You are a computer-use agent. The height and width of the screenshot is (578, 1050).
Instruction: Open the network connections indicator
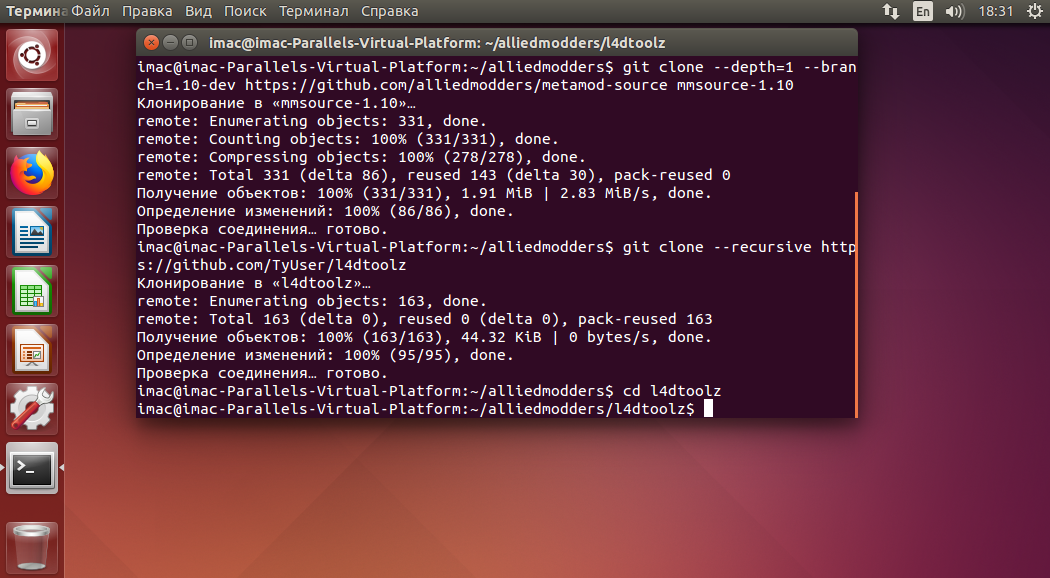[891, 11]
